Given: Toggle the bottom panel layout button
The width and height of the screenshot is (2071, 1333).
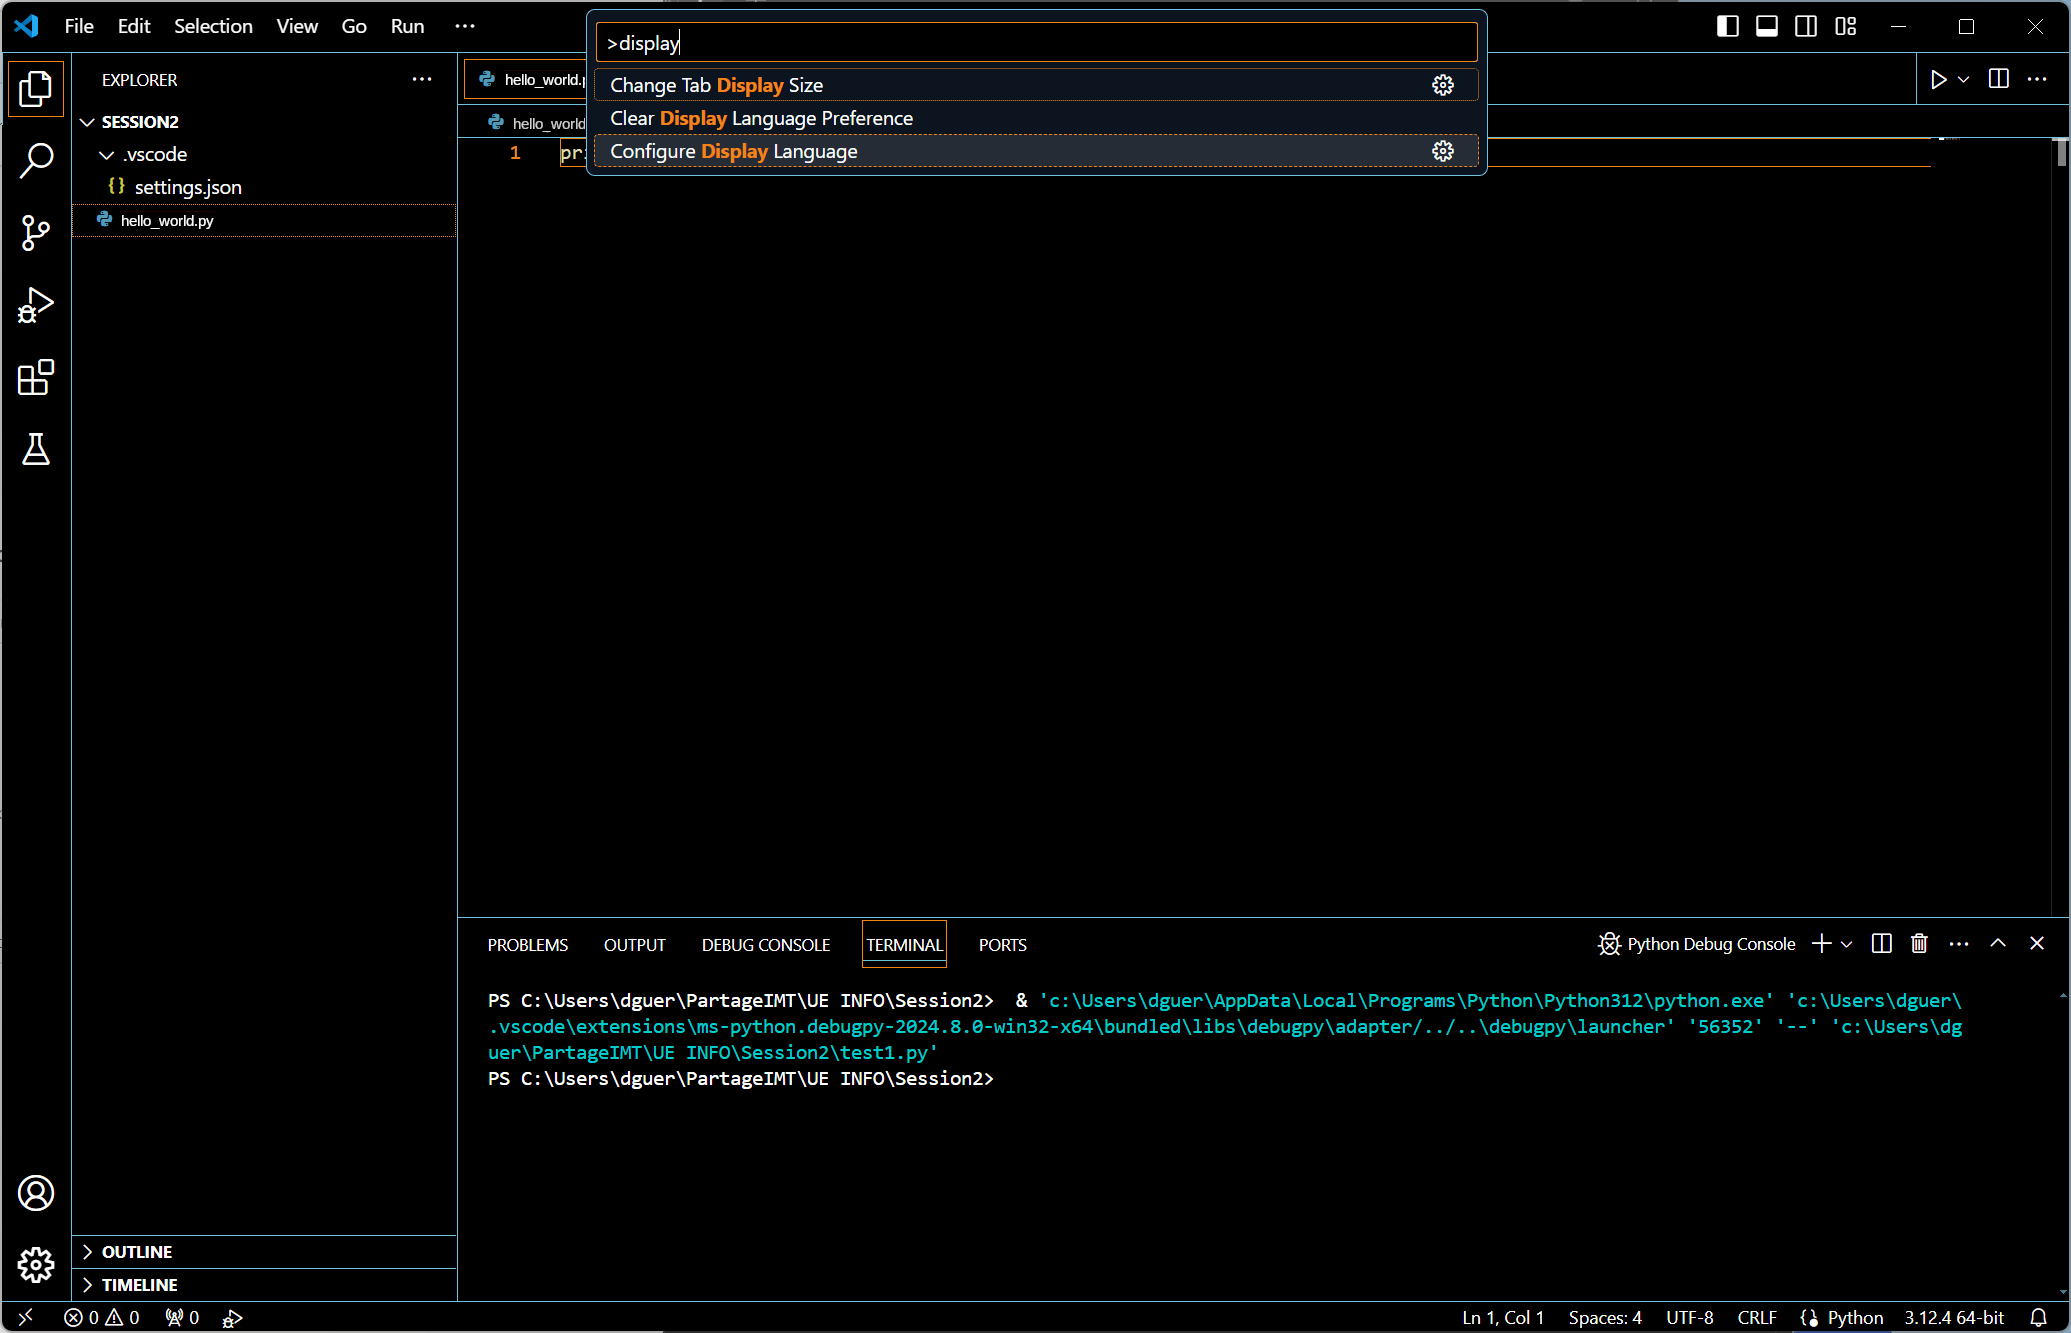Looking at the screenshot, I should coord(1767,26).
